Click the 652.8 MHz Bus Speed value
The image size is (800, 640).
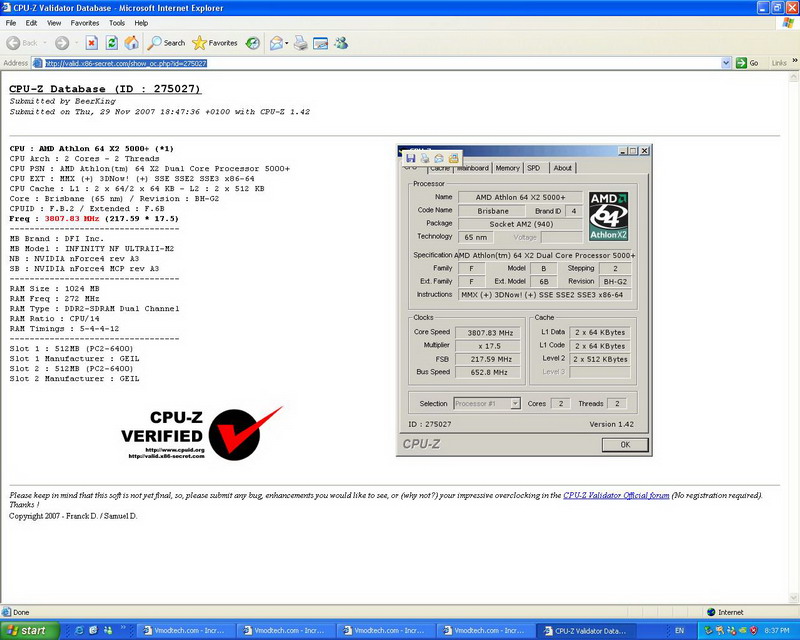[x=490, y=373]
